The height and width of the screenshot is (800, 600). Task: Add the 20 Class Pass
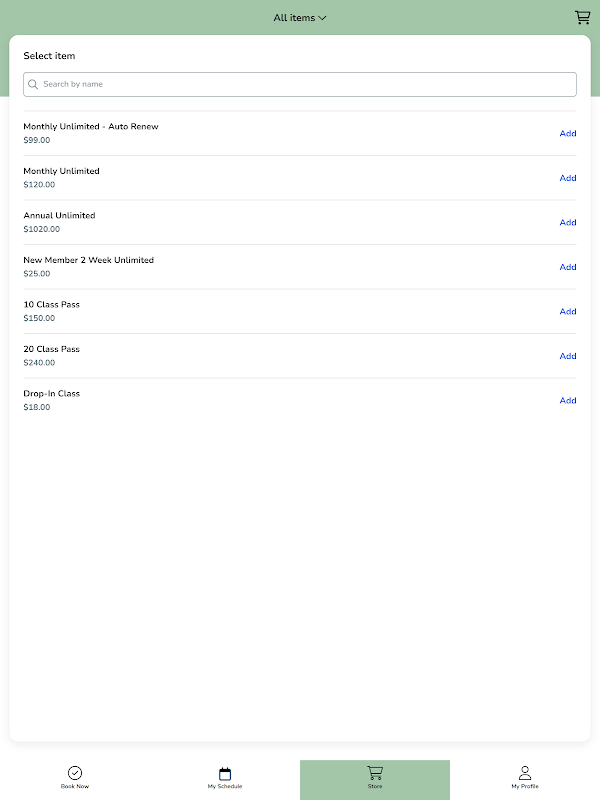[x=568, y=356]
